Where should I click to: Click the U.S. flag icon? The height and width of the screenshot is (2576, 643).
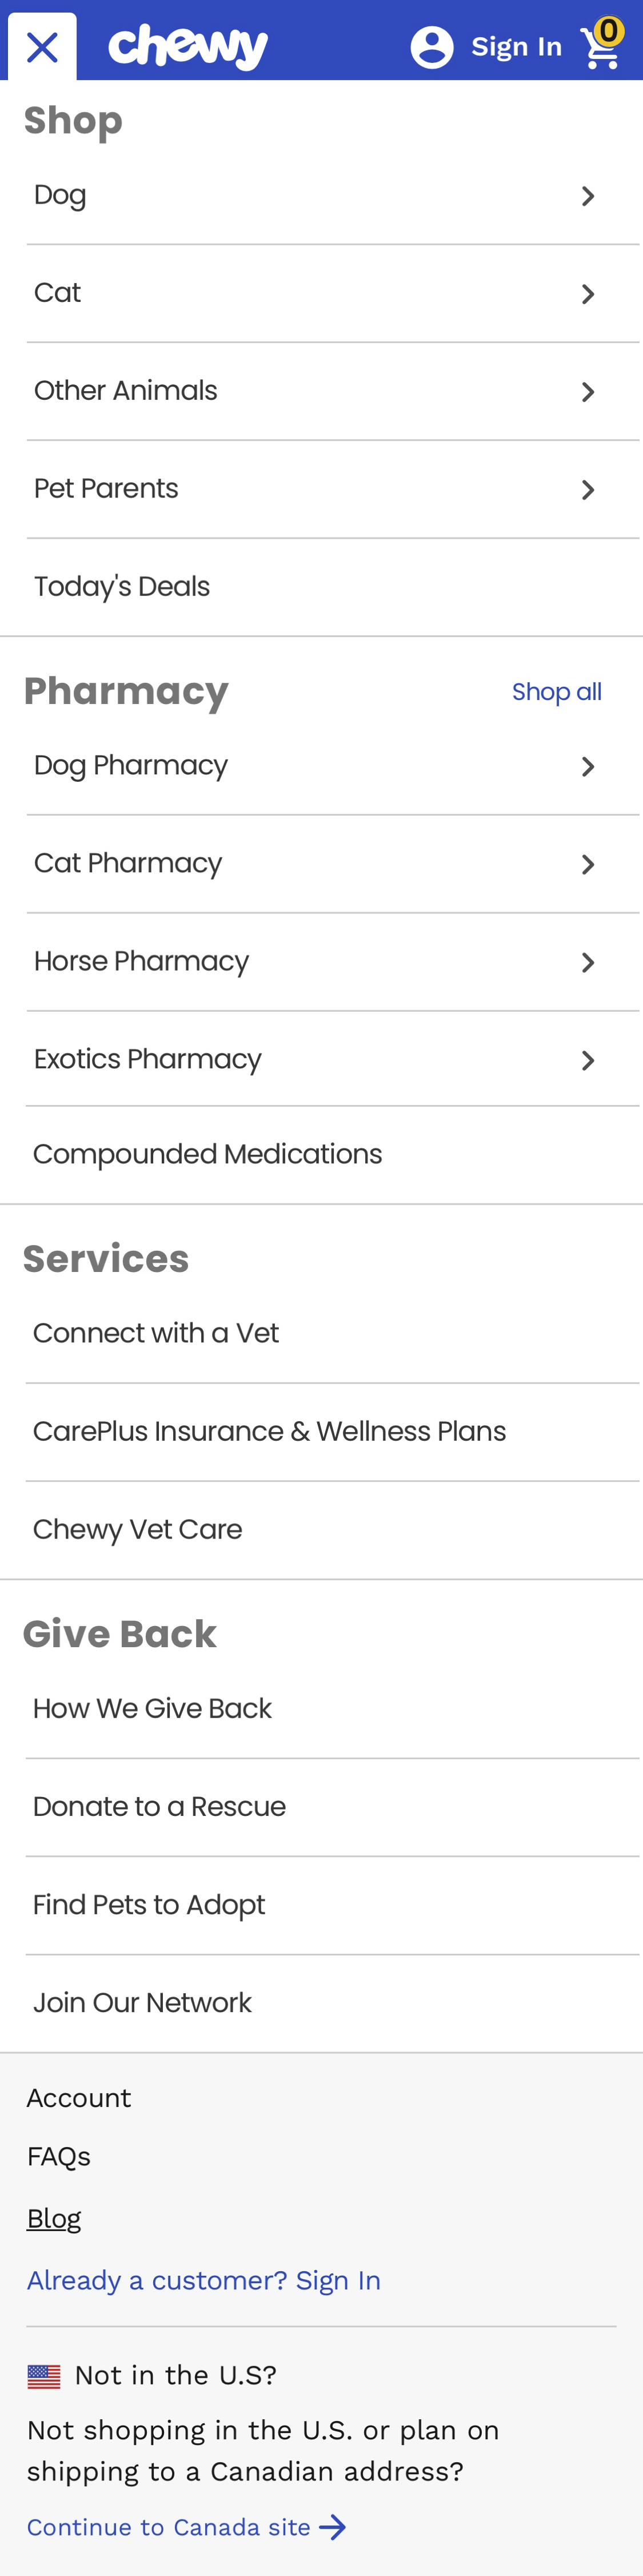[44, 2373]
